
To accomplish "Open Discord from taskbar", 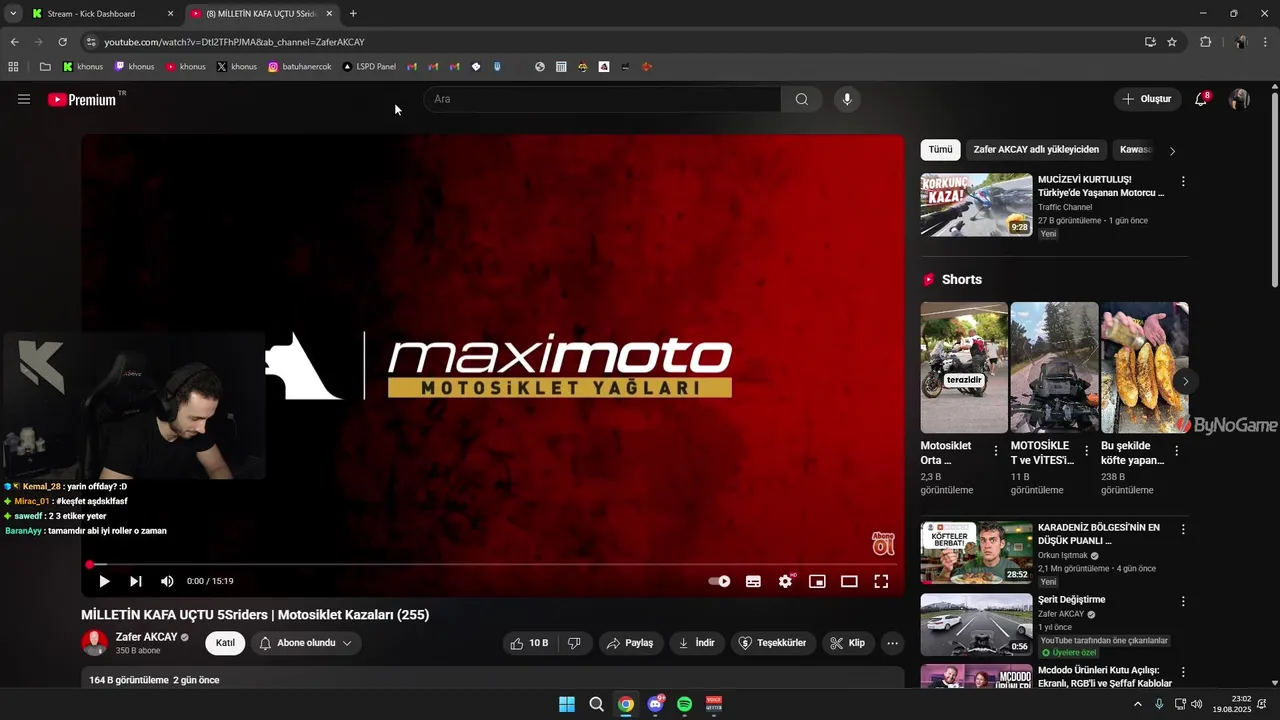I will [655, 704].
